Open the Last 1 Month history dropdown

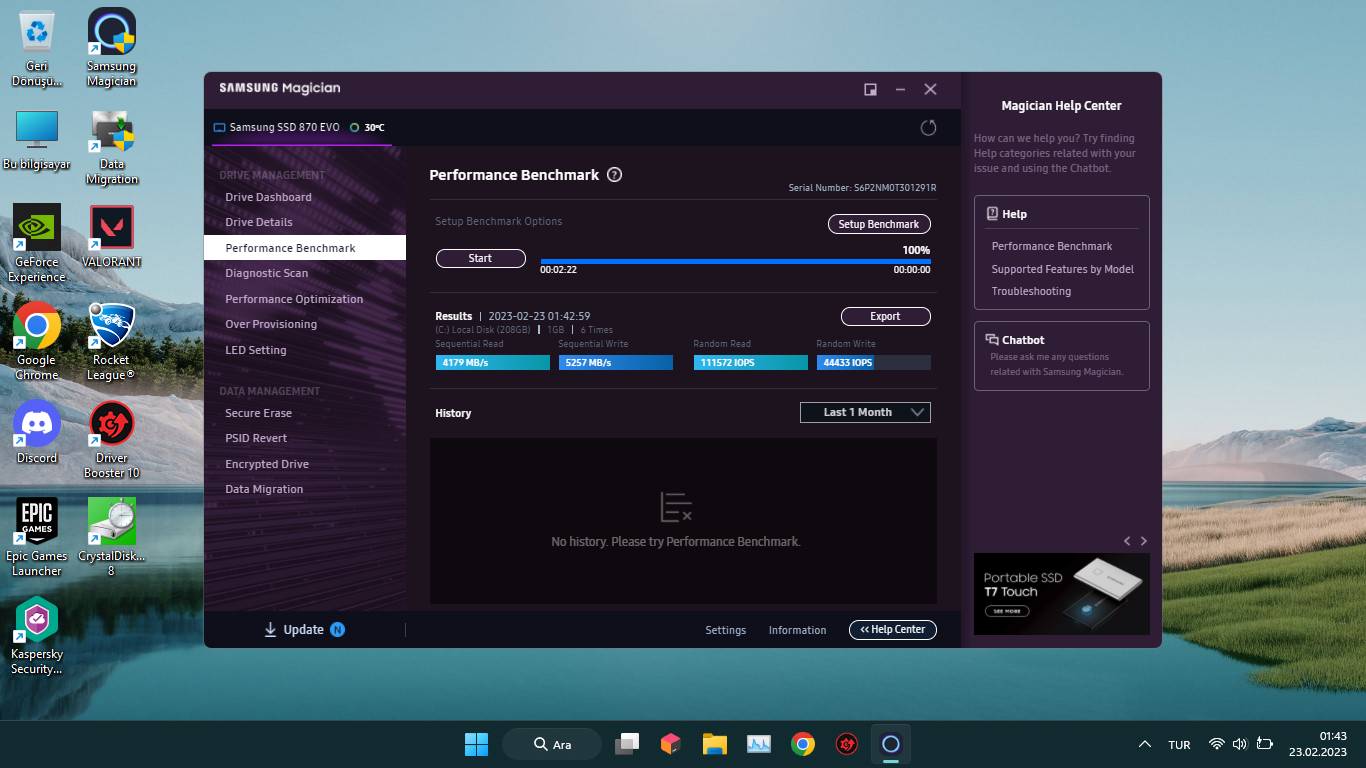[865, 412]
